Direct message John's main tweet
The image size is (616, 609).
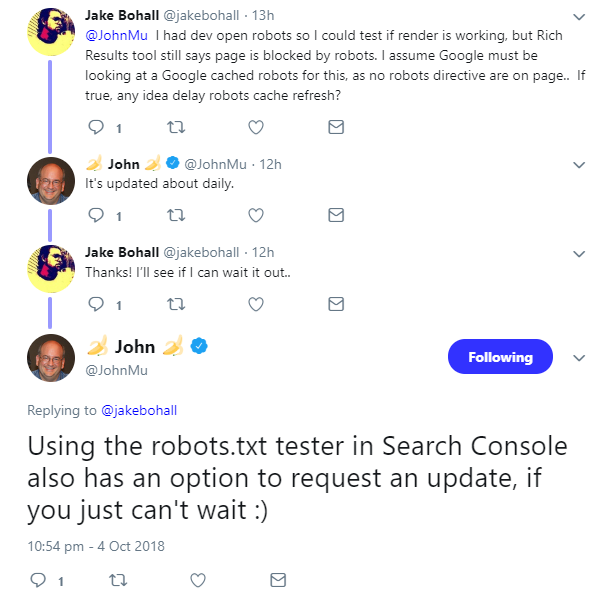[277, 580]
